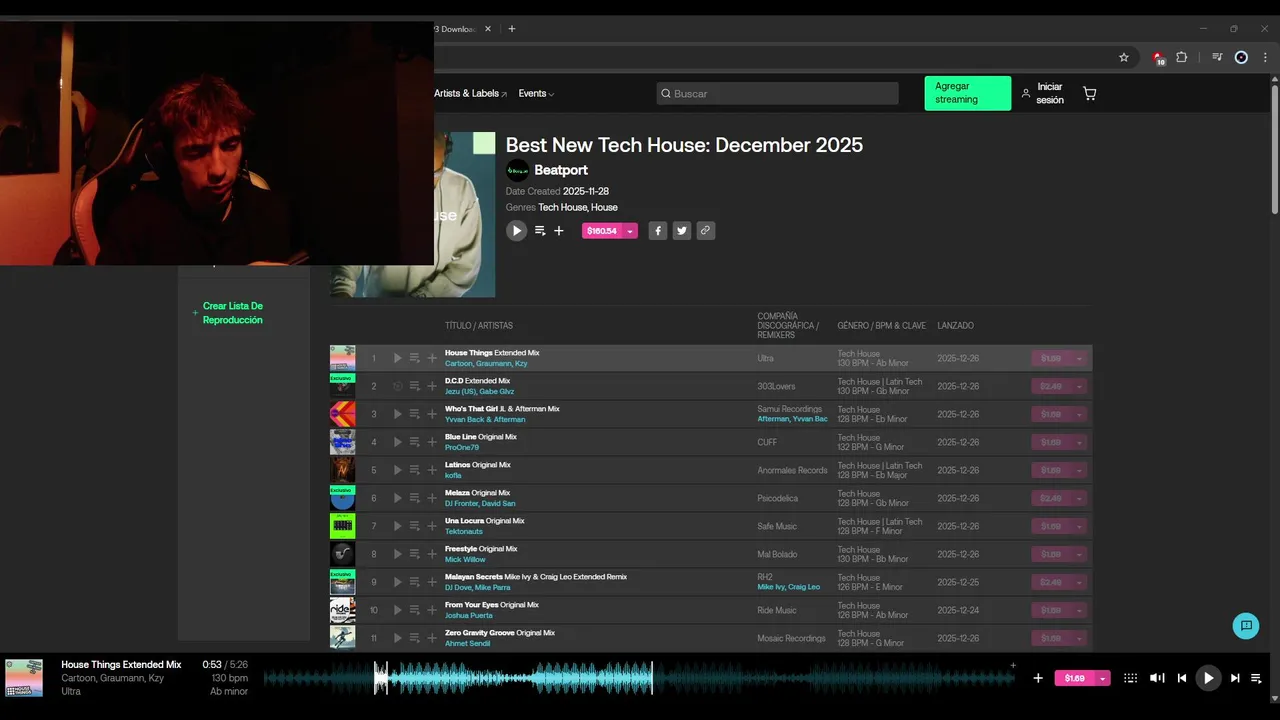The height and width of the screenshot is (720, 1280).
Task: Skip to previous track in player
Action: tap(1182, 678)
